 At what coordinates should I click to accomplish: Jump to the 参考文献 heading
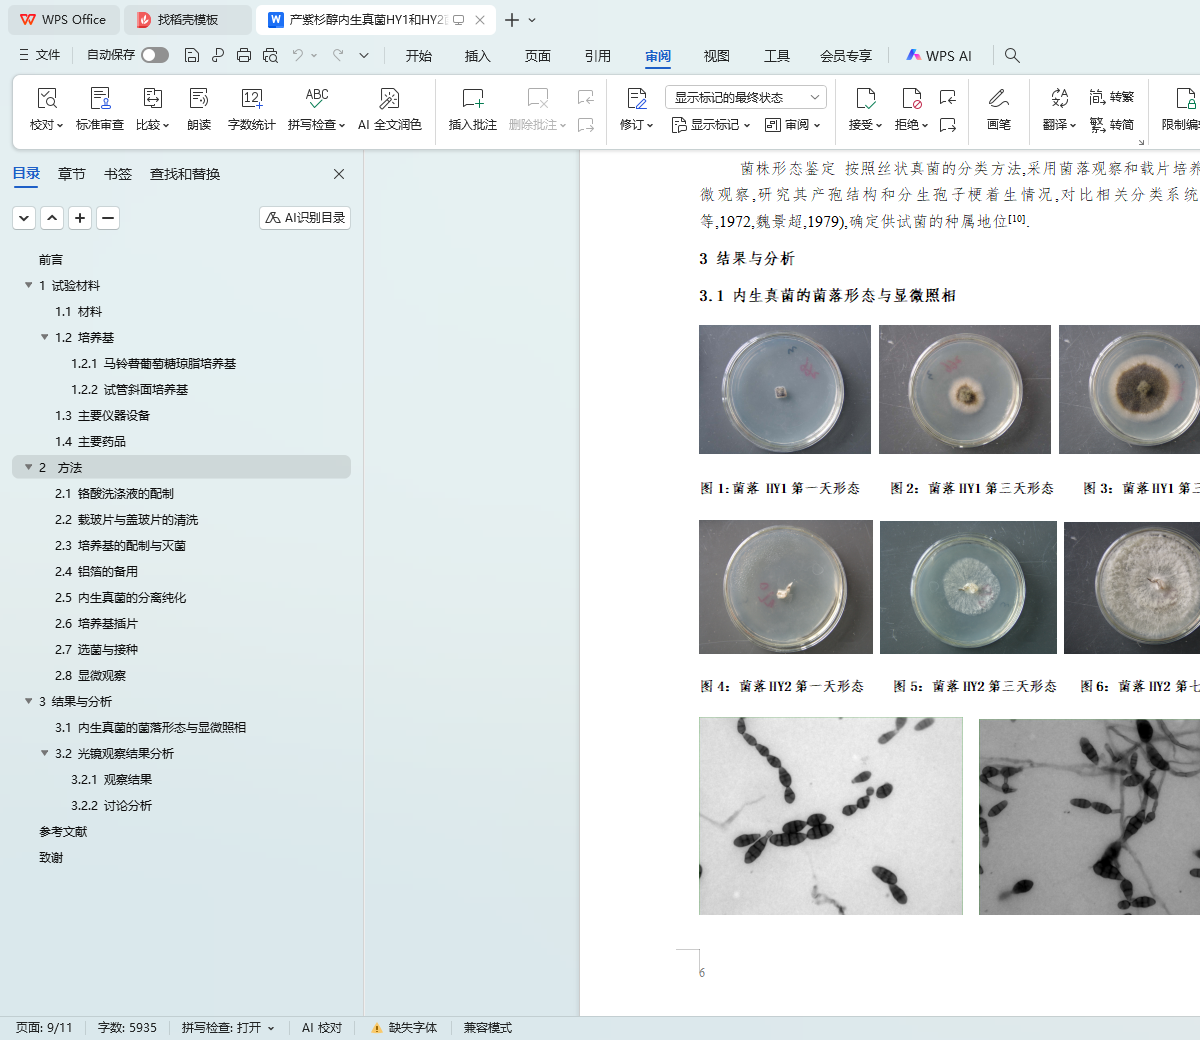[x=63, y=831]
